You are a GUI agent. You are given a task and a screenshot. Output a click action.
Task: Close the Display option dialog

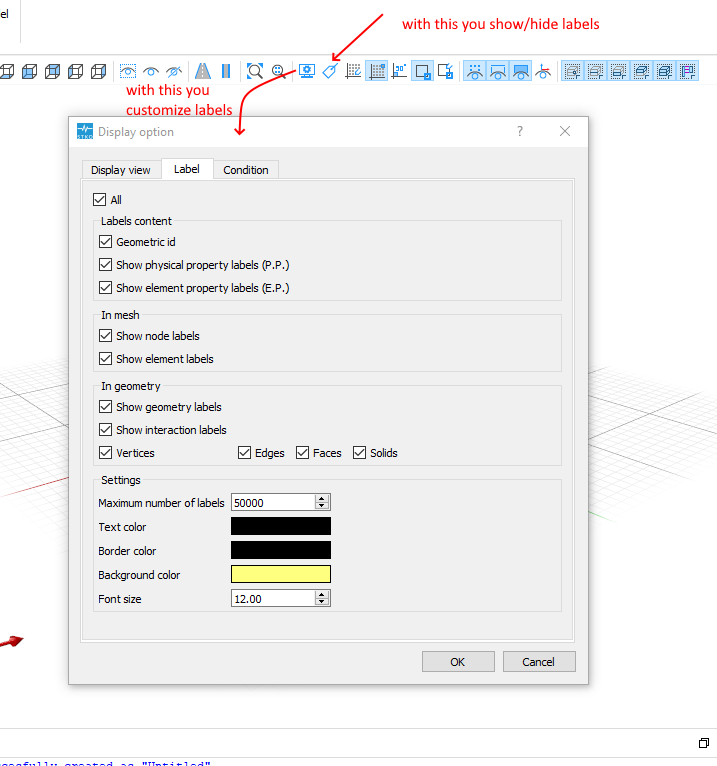565,131
